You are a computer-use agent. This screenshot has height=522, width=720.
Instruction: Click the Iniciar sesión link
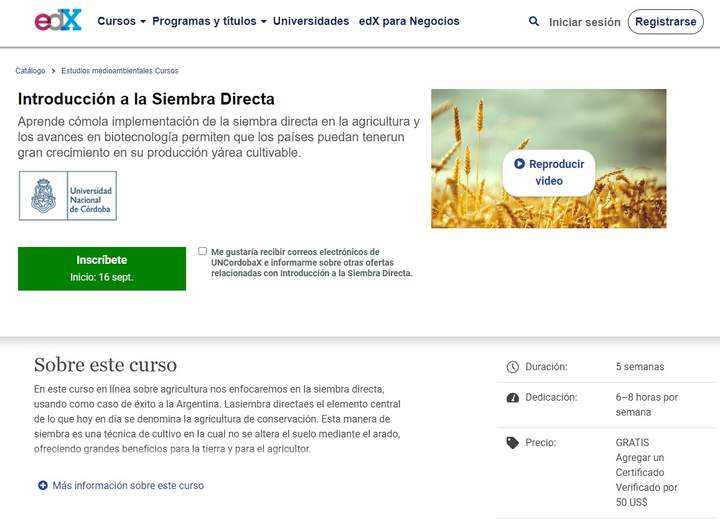[584, 22]
